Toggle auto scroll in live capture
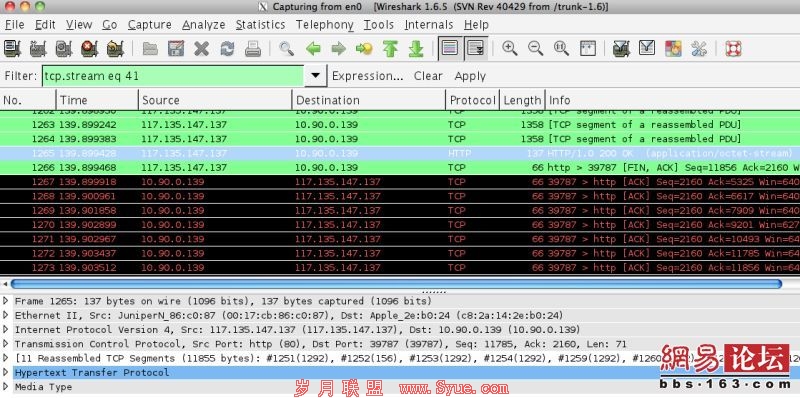 pyautogui.click(x=476, y=49)
